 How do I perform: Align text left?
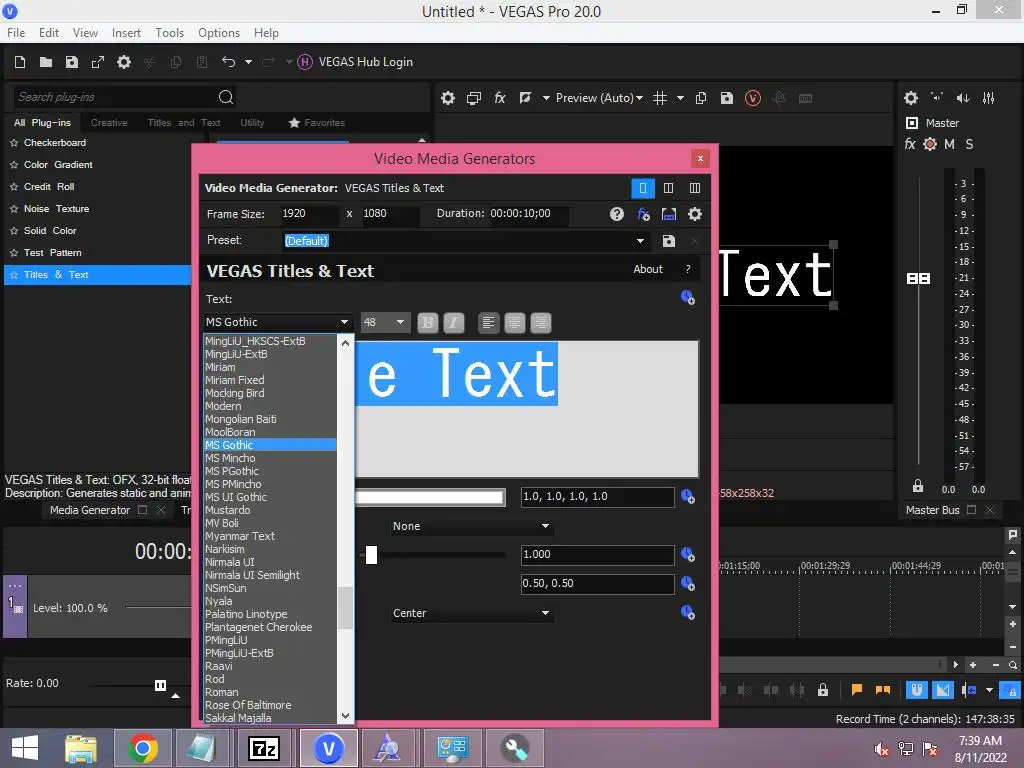pyautogui.click(x=488, y=323)
